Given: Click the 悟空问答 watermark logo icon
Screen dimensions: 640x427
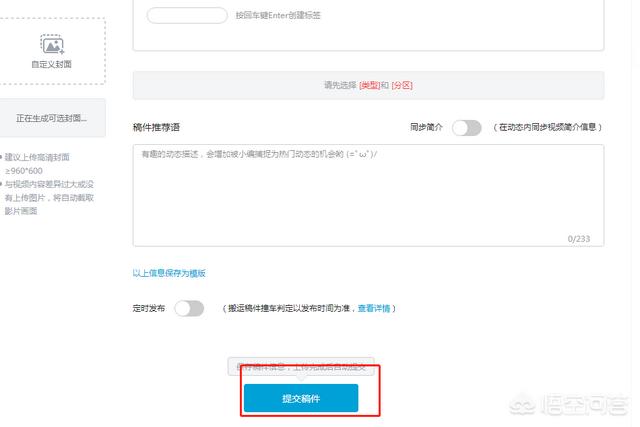Looking at the screenshot, I should click(522, 405).
